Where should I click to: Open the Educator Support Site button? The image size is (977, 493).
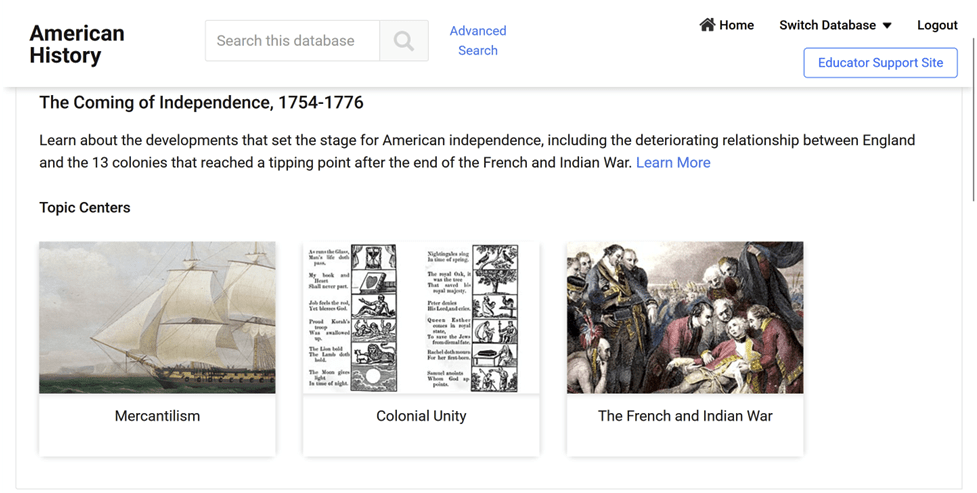pos(880,62)
